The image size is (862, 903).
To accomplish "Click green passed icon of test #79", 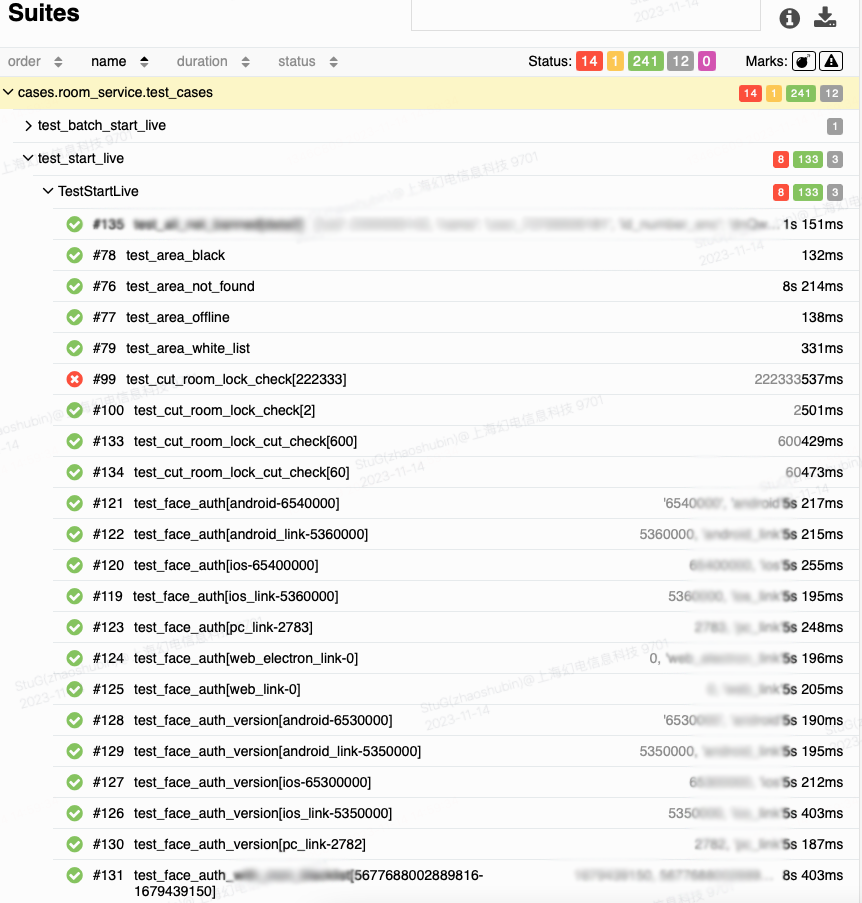I will coord(74,348).
